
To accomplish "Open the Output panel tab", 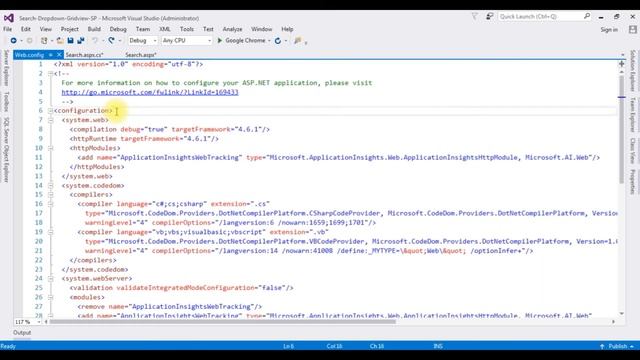I will pyautogui.click(x=22, y=333).
